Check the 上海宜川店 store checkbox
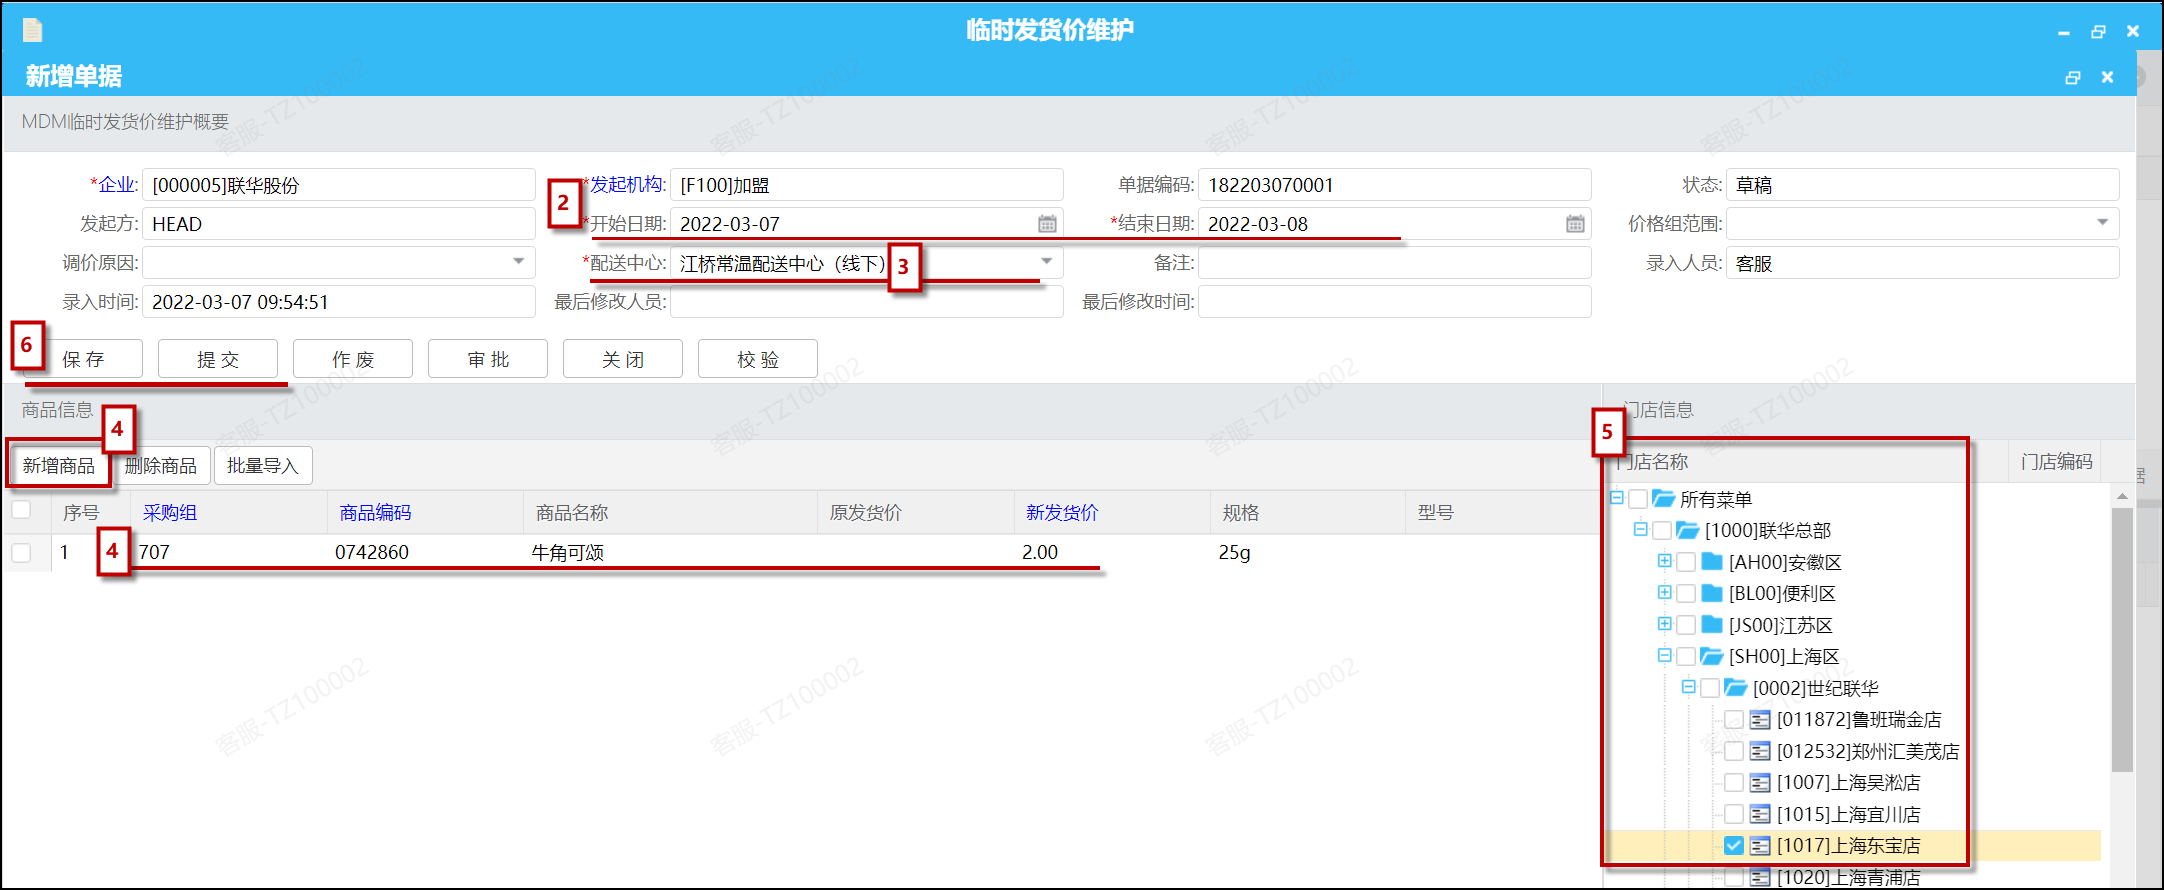 coord(1734,814)
